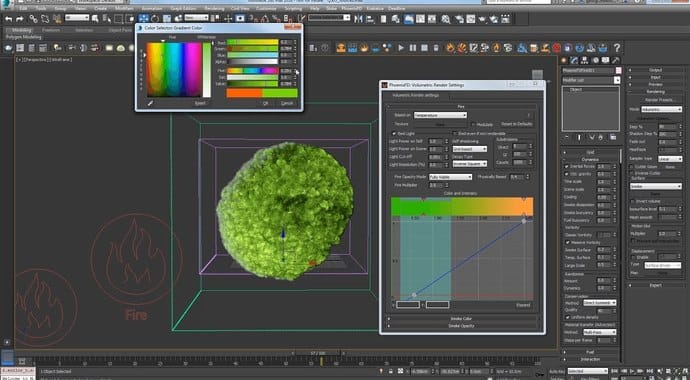Screen dimensions: 690x380
Task: Click the teapot Render Production icon
Action: point(483,18)
